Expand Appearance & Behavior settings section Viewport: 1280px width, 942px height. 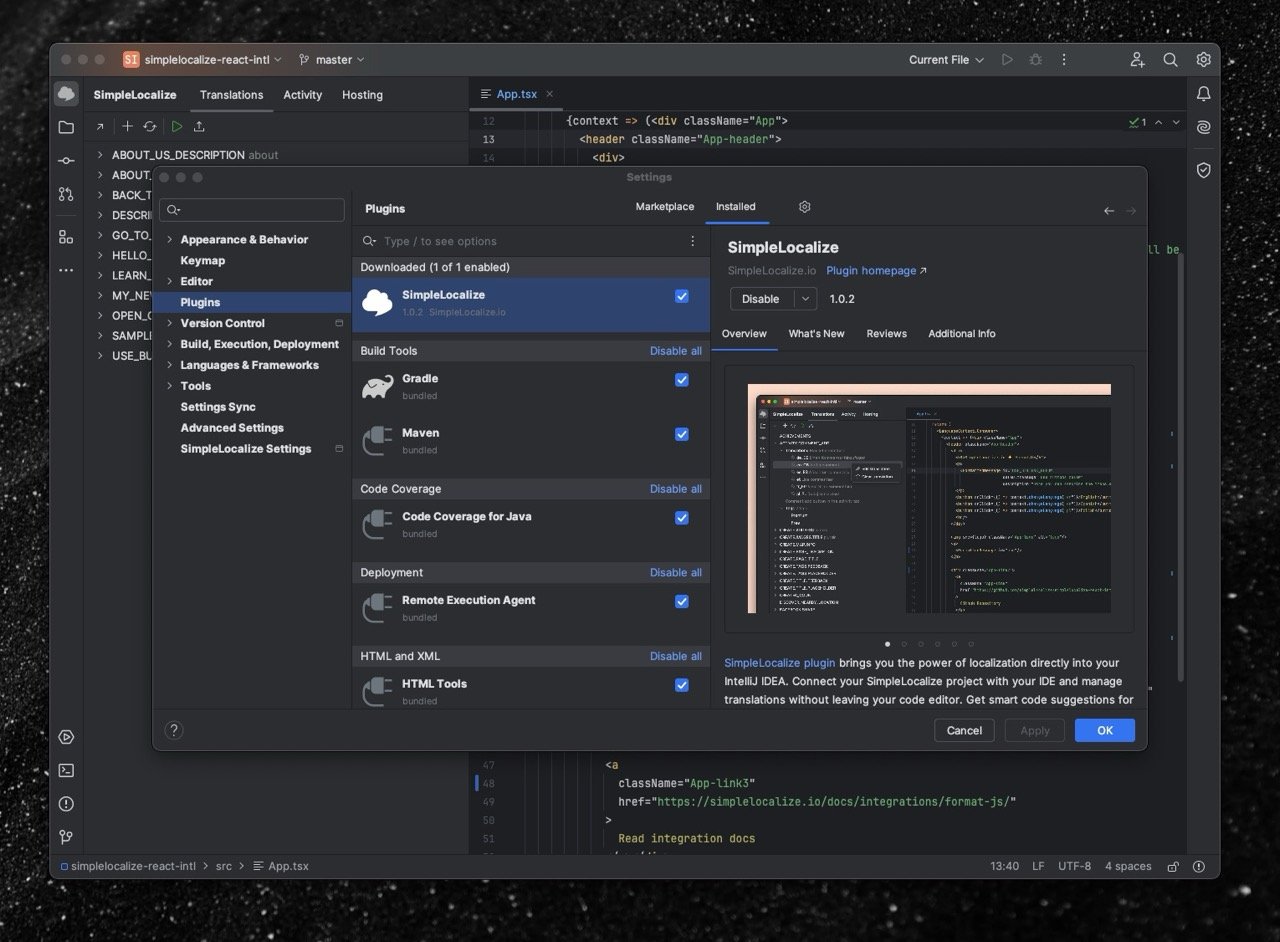(170, 240)
